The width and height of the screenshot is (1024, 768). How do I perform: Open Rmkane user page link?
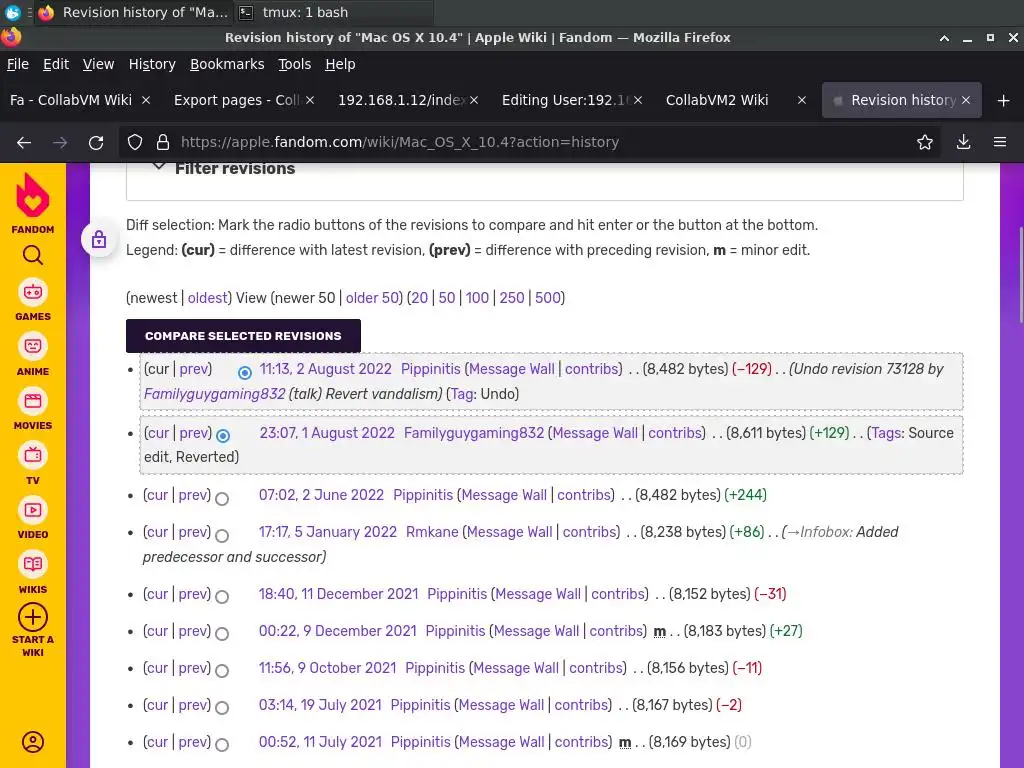[432, 532]
